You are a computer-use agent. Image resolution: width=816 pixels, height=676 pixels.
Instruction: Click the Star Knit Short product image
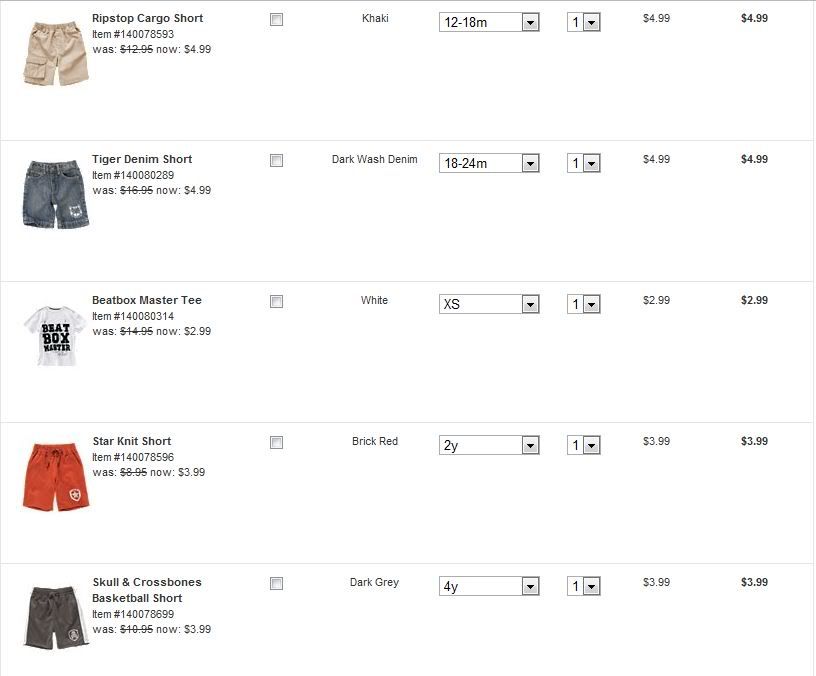click(56, 475)
